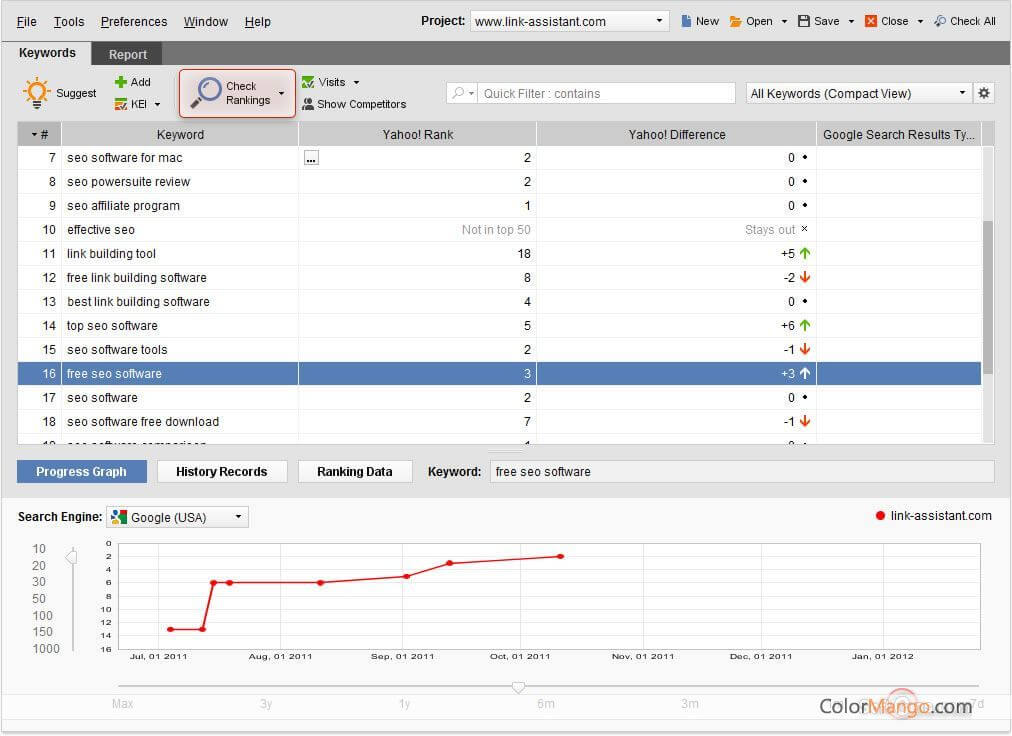
Task: Click the green up arrow for link building tool
Action: [x=805, y=254]
